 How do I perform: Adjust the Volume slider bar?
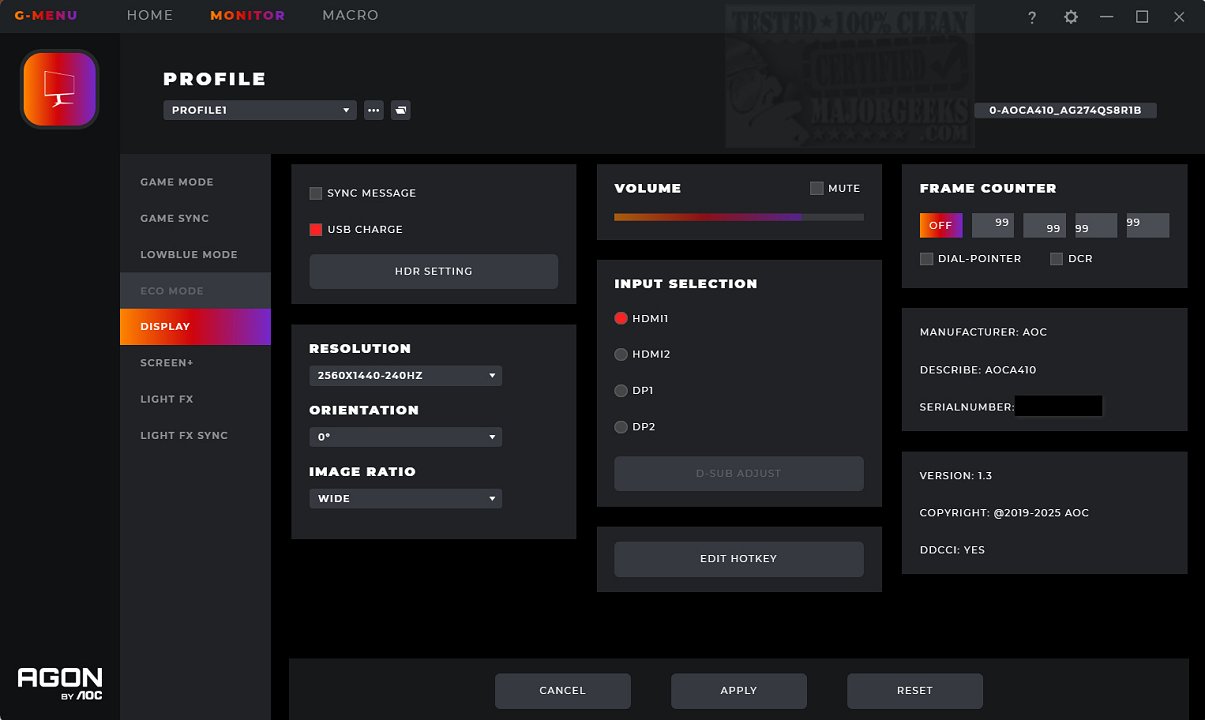[x=738, y=217]
